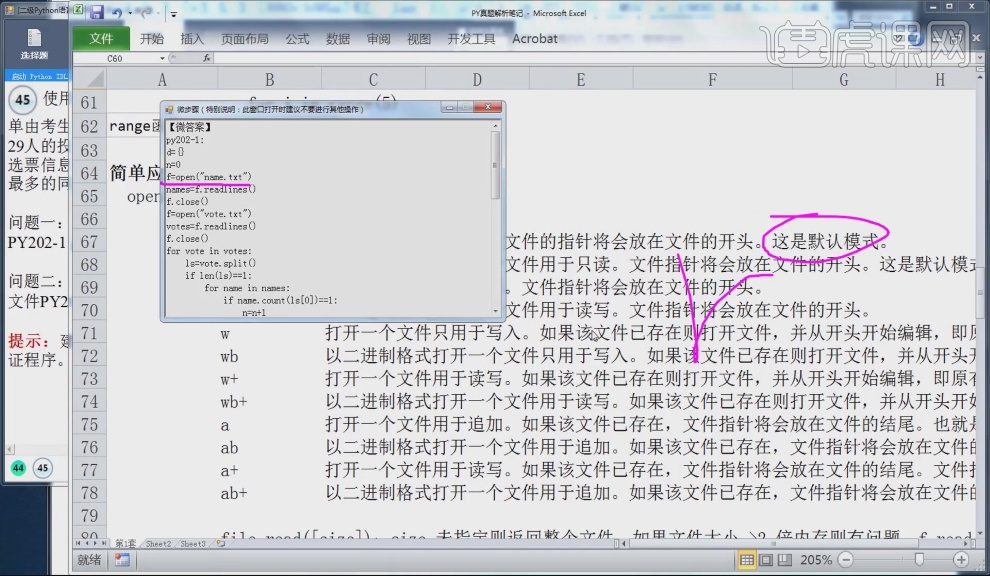
Task: Switch to the 开发工具 ribbon tab
Action: pos(471,39)
